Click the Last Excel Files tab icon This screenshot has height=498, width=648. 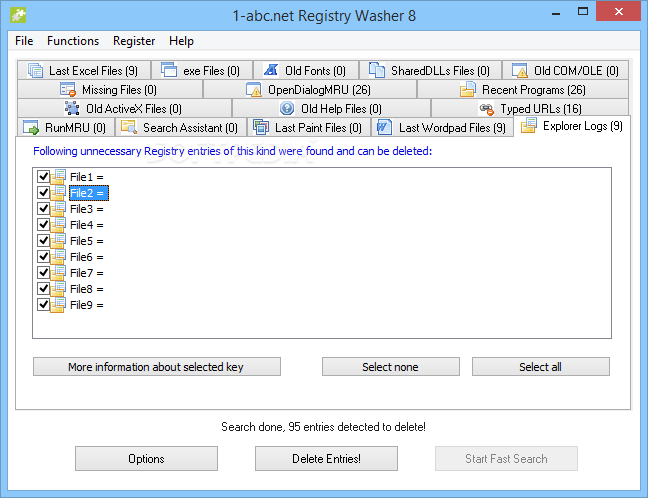click(x=36, y=70)
